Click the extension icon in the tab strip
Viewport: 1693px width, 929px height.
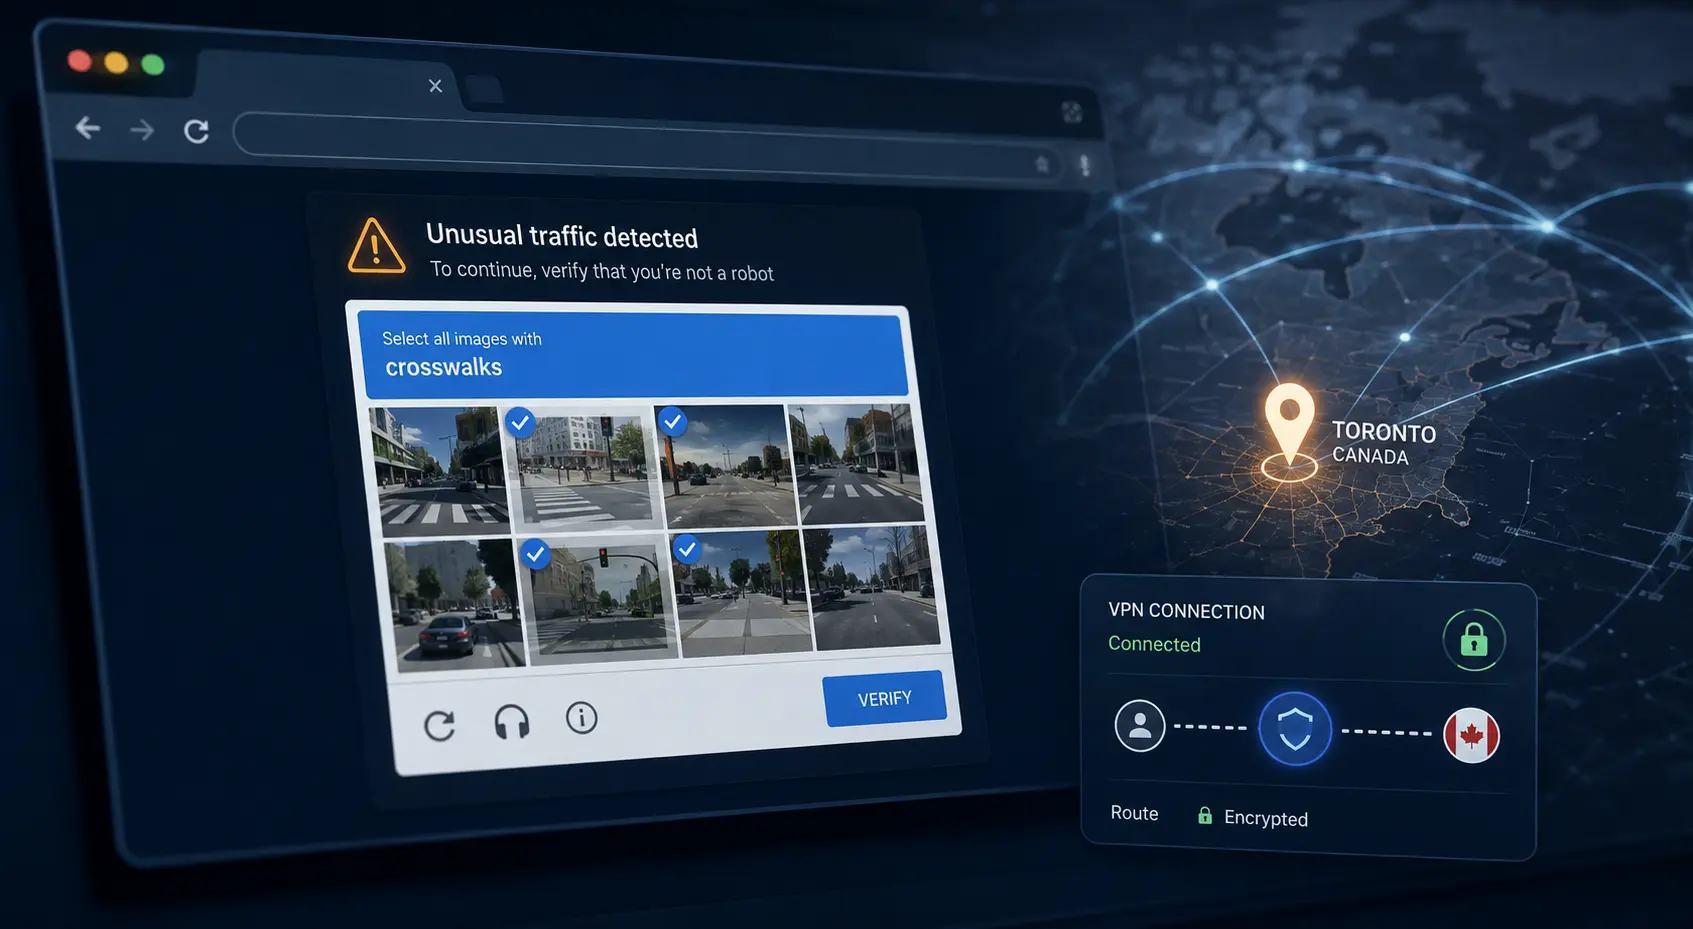click(x=1072, y=112)
